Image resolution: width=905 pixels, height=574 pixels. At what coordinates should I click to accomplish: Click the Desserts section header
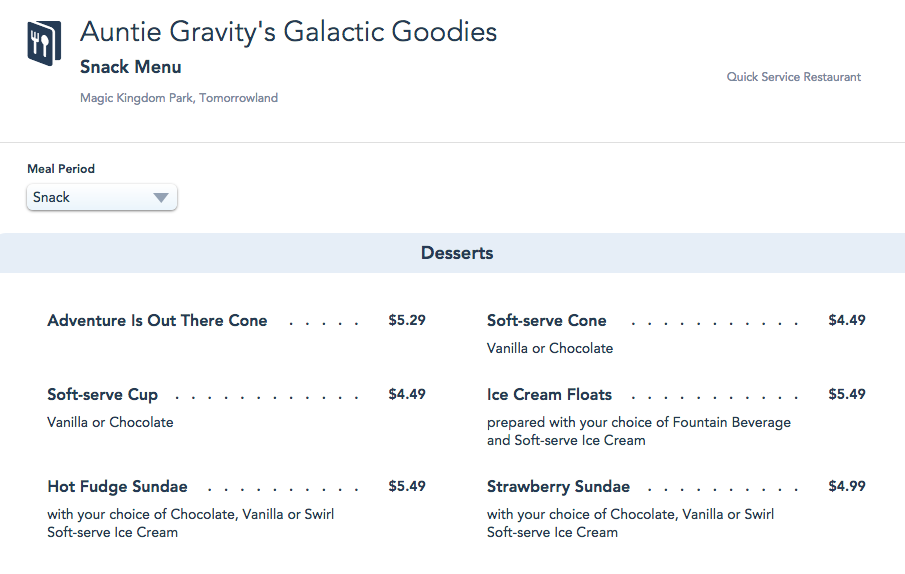(x=457, y=253)
